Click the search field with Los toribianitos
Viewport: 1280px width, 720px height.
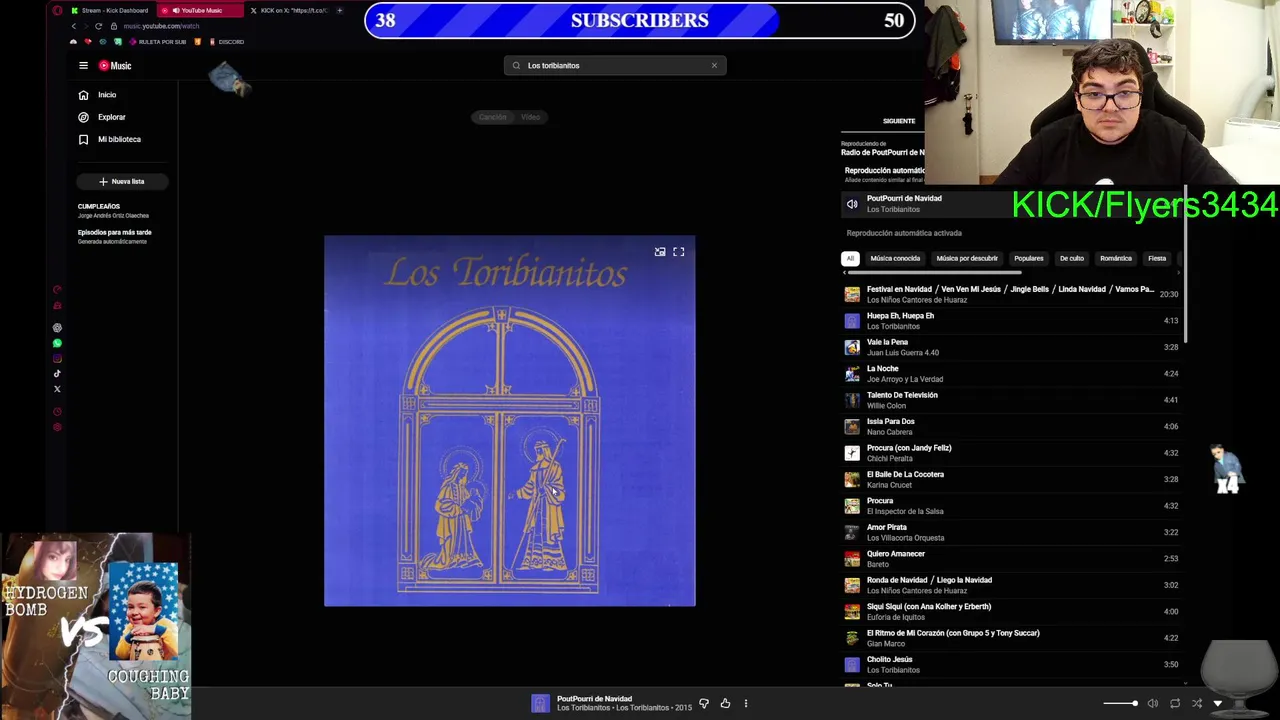(615, 66)
